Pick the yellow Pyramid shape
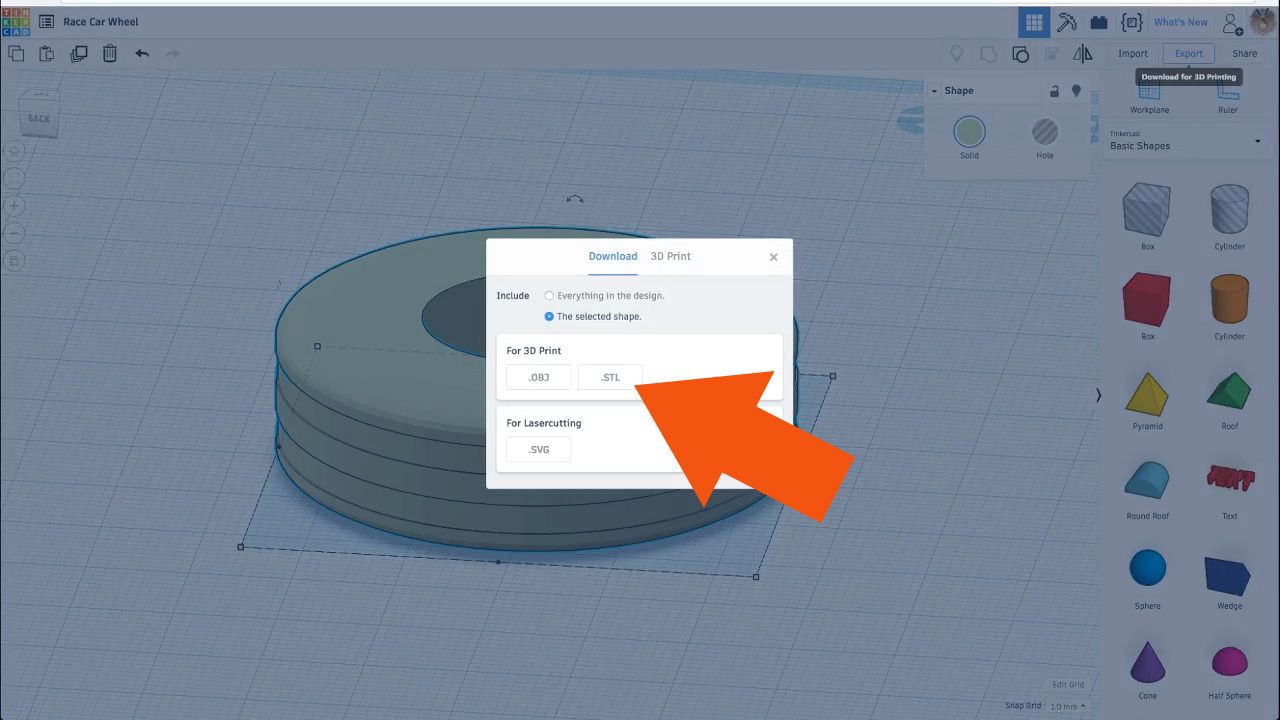The height and width of the screenshot is (720, 1280). point(1148,397)
